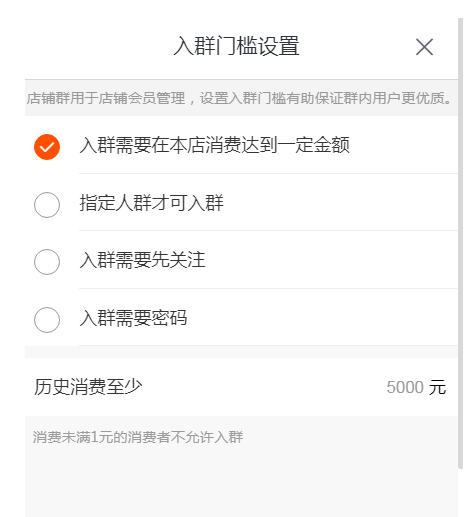
Task: Focus the 5000 amount input field
Action: [405, 387]
